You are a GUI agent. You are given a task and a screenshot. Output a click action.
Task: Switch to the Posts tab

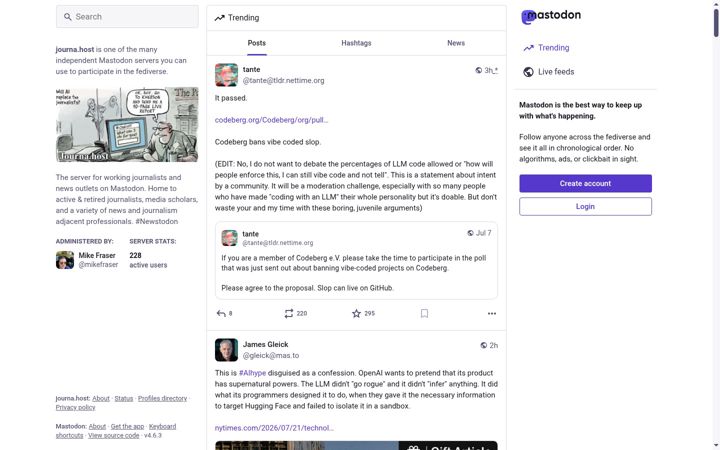(257, 43)
